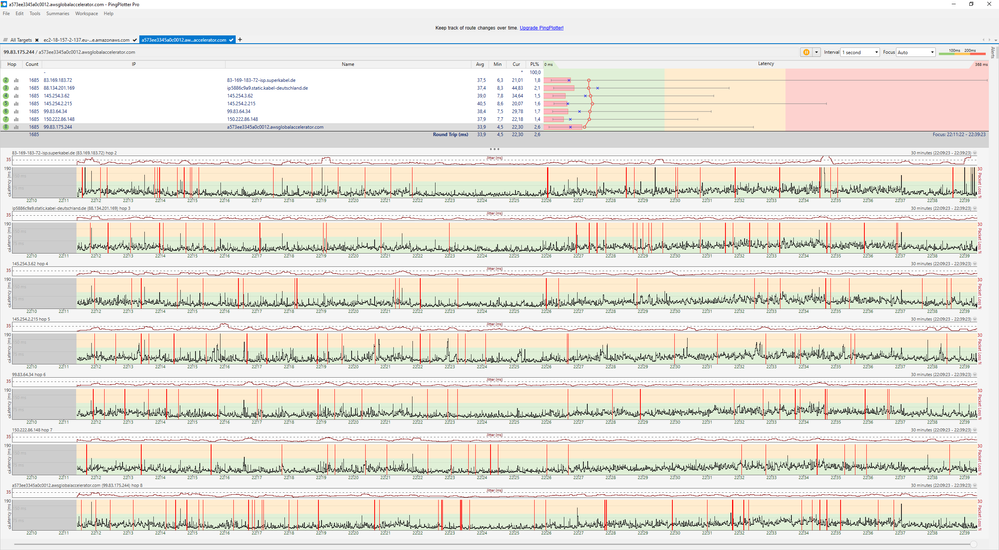Click the green hop 7 number badge
Screen dimensions: 999x550
pos(6,119)
